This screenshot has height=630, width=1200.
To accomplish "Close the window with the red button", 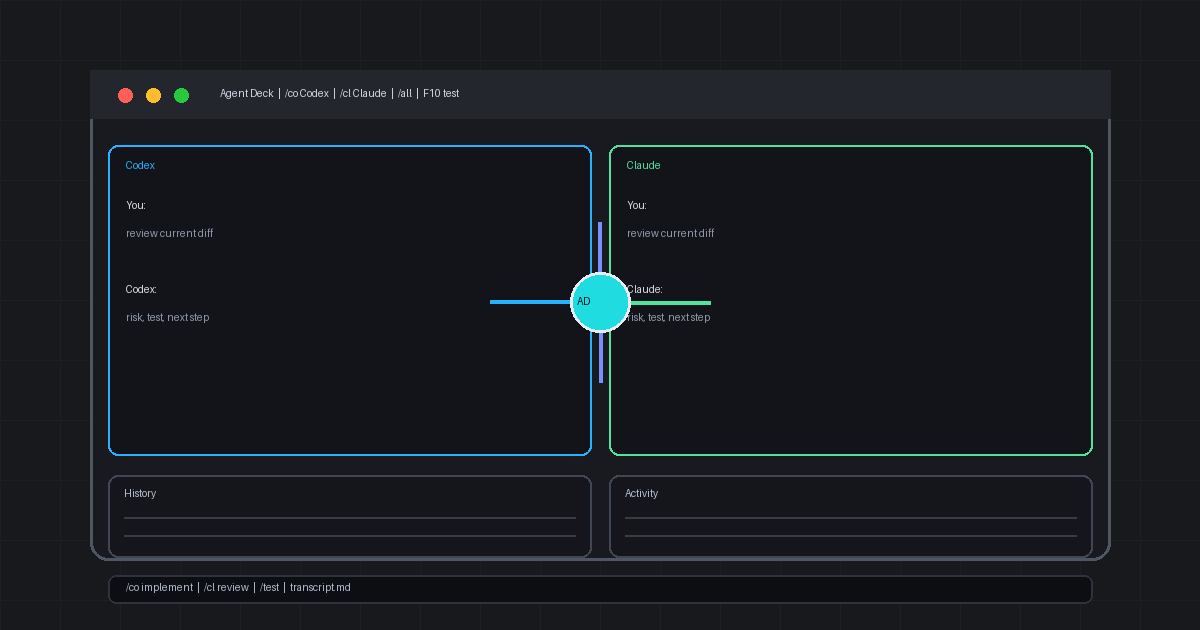I will tap(125, 95).
